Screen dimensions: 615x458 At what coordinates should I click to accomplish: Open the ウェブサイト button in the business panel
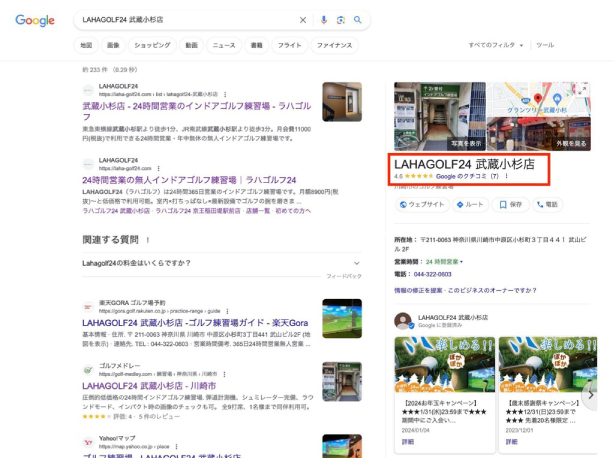point(422,204)
